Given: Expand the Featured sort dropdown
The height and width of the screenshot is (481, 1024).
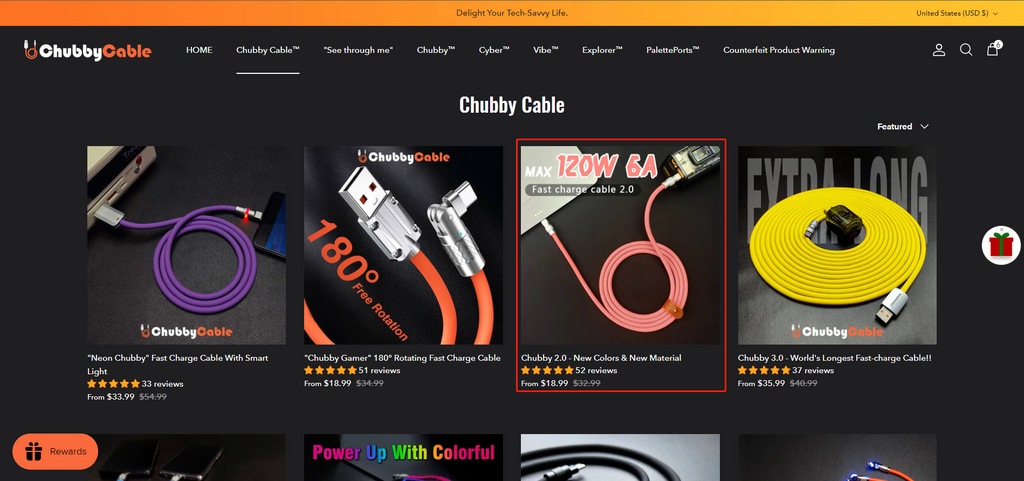Looking at the screenshot, I should (903, 127).
